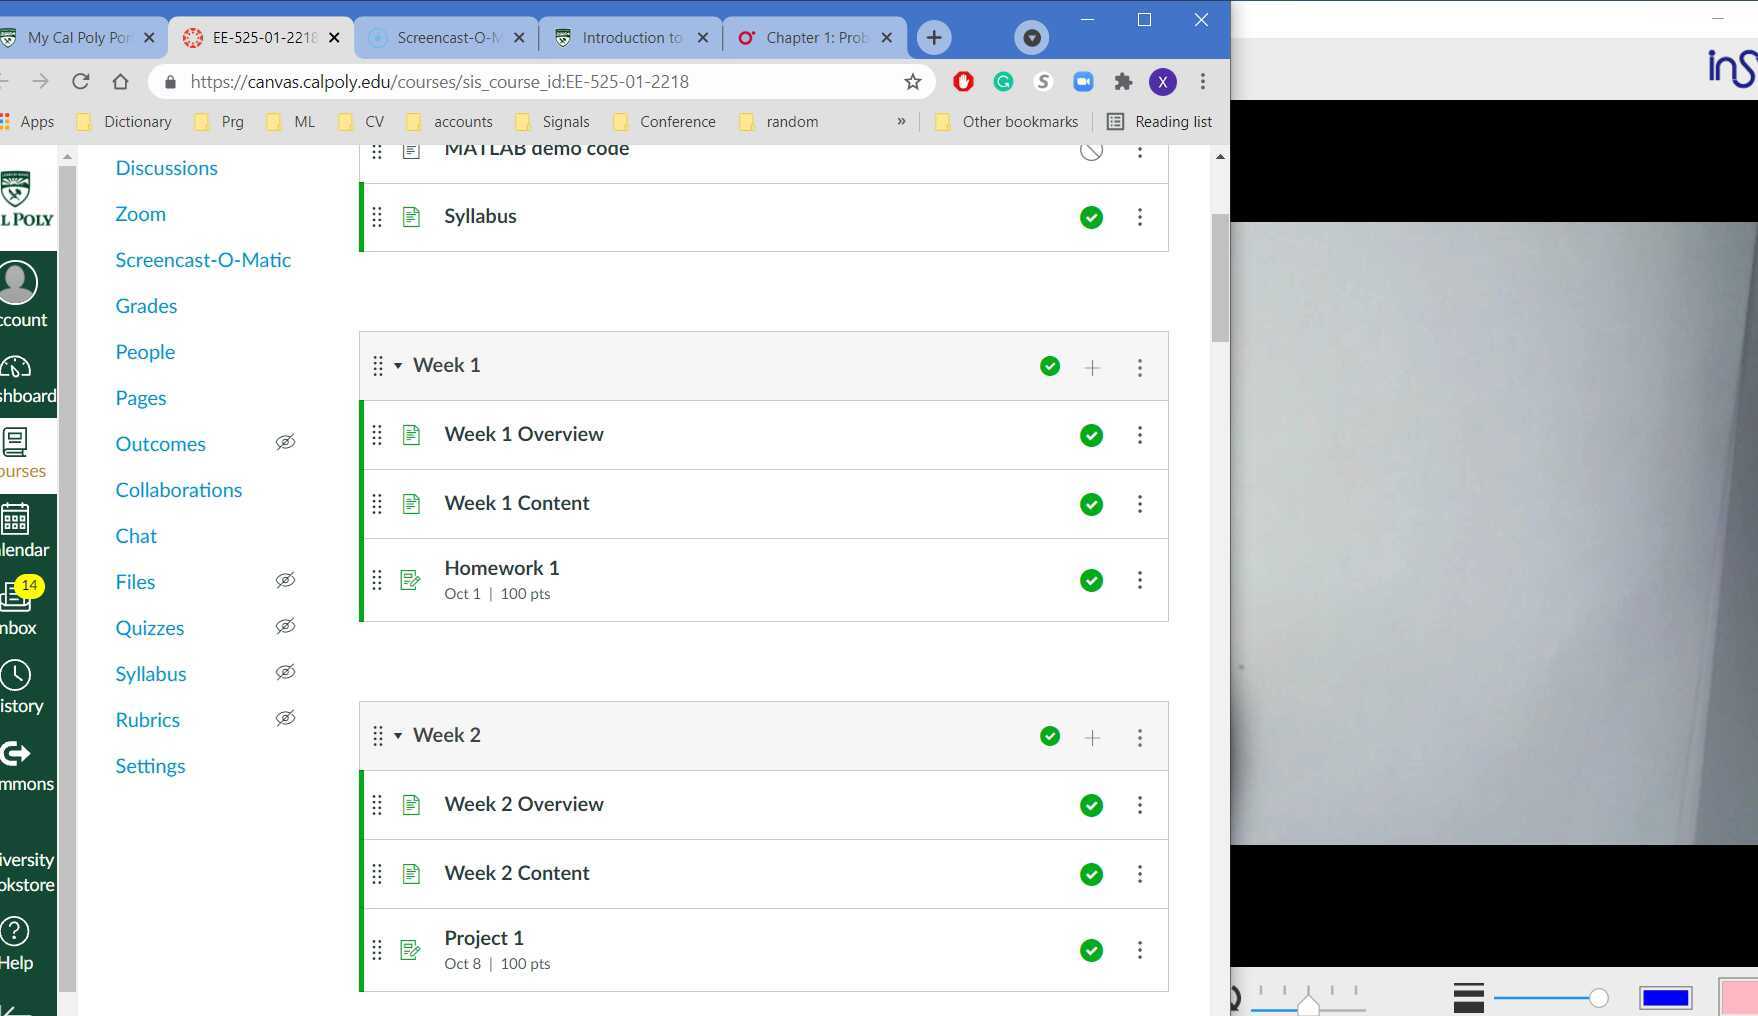Collapse the Week 2 module

399,735
